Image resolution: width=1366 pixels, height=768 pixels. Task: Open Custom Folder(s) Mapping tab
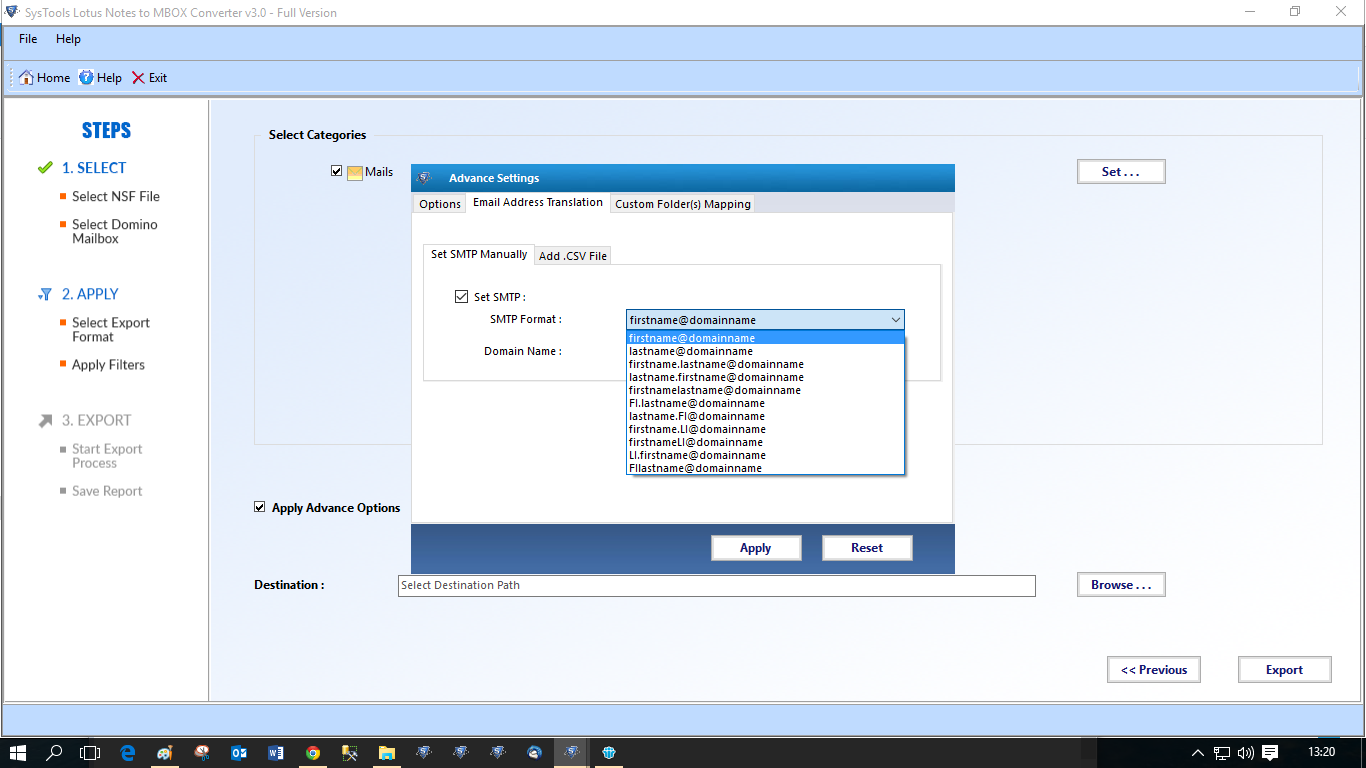[683, 204]
